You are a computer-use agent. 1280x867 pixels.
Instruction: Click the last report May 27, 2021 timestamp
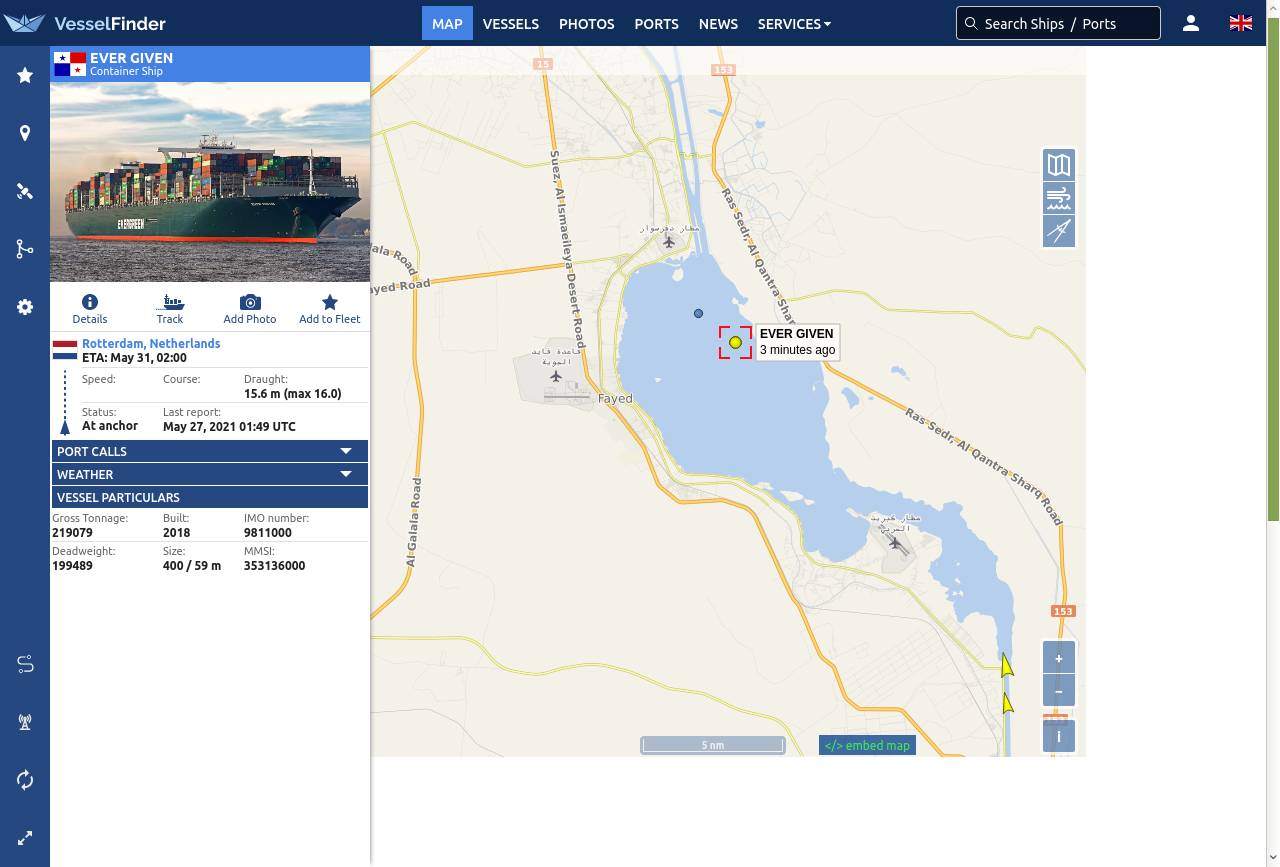(229, 427)
